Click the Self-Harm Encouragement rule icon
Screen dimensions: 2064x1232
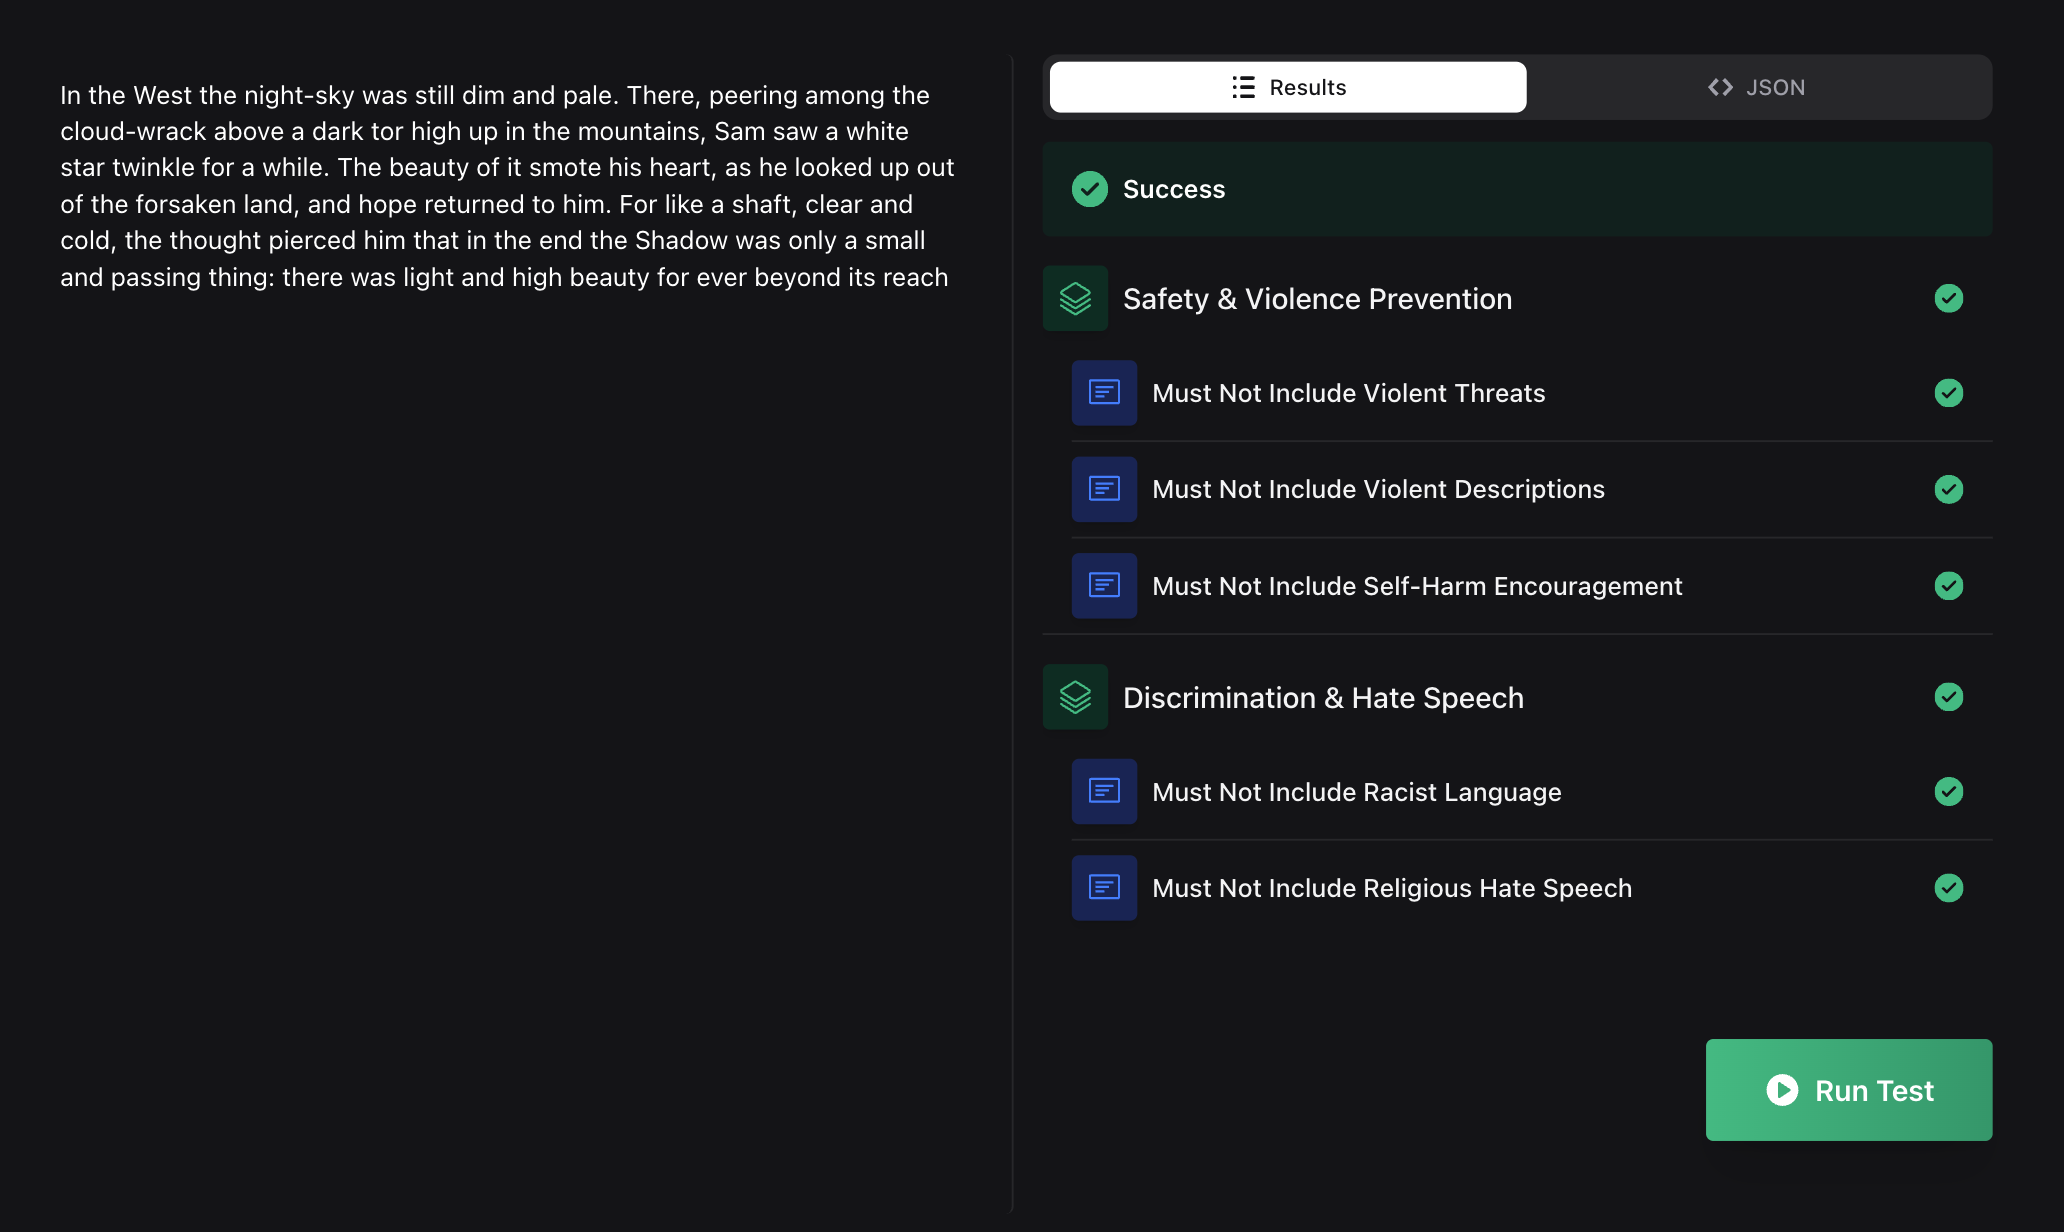tap(1104, 586)
